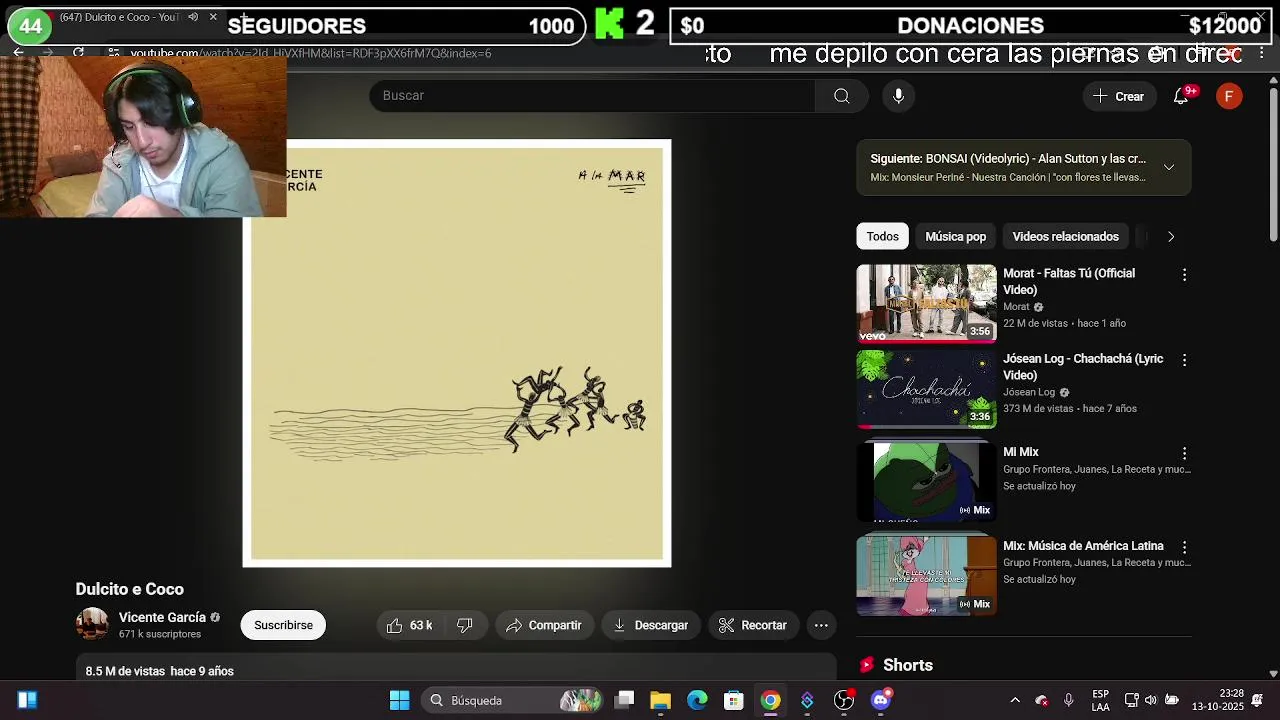Select the Música pop filter chip
1280x720 pixels.
(x=955, y=237)
